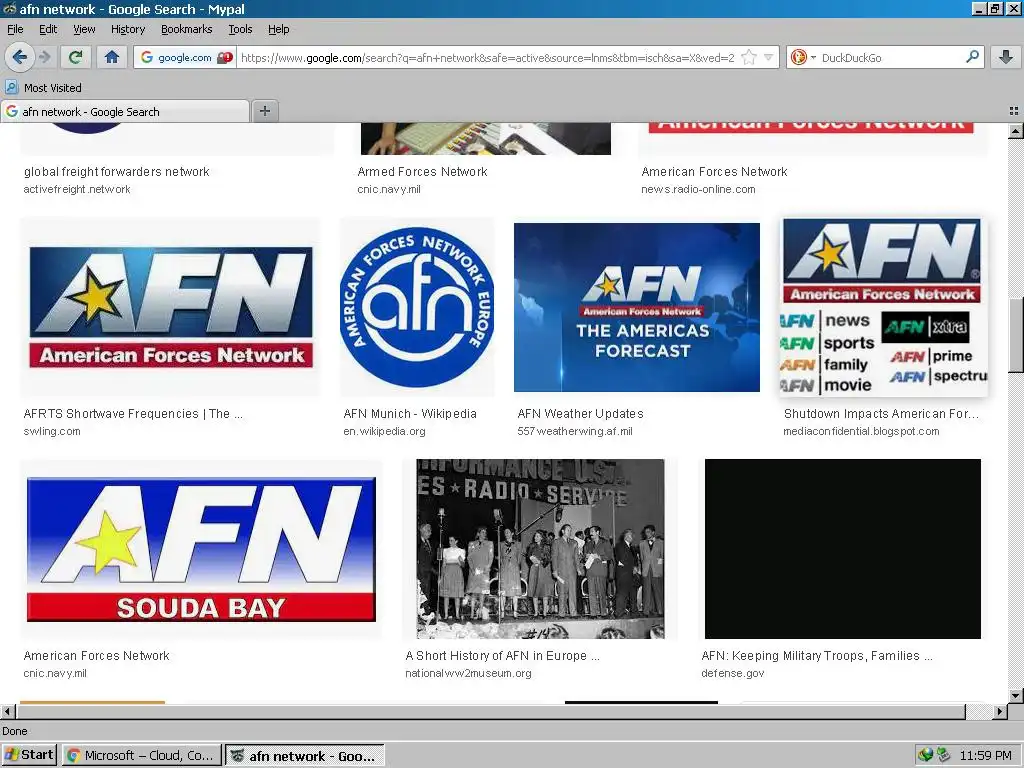1024x768 pixels.
Task: Click the en.wikipedia.org source link
Action: pyautogui.click(x=385, y=431)
